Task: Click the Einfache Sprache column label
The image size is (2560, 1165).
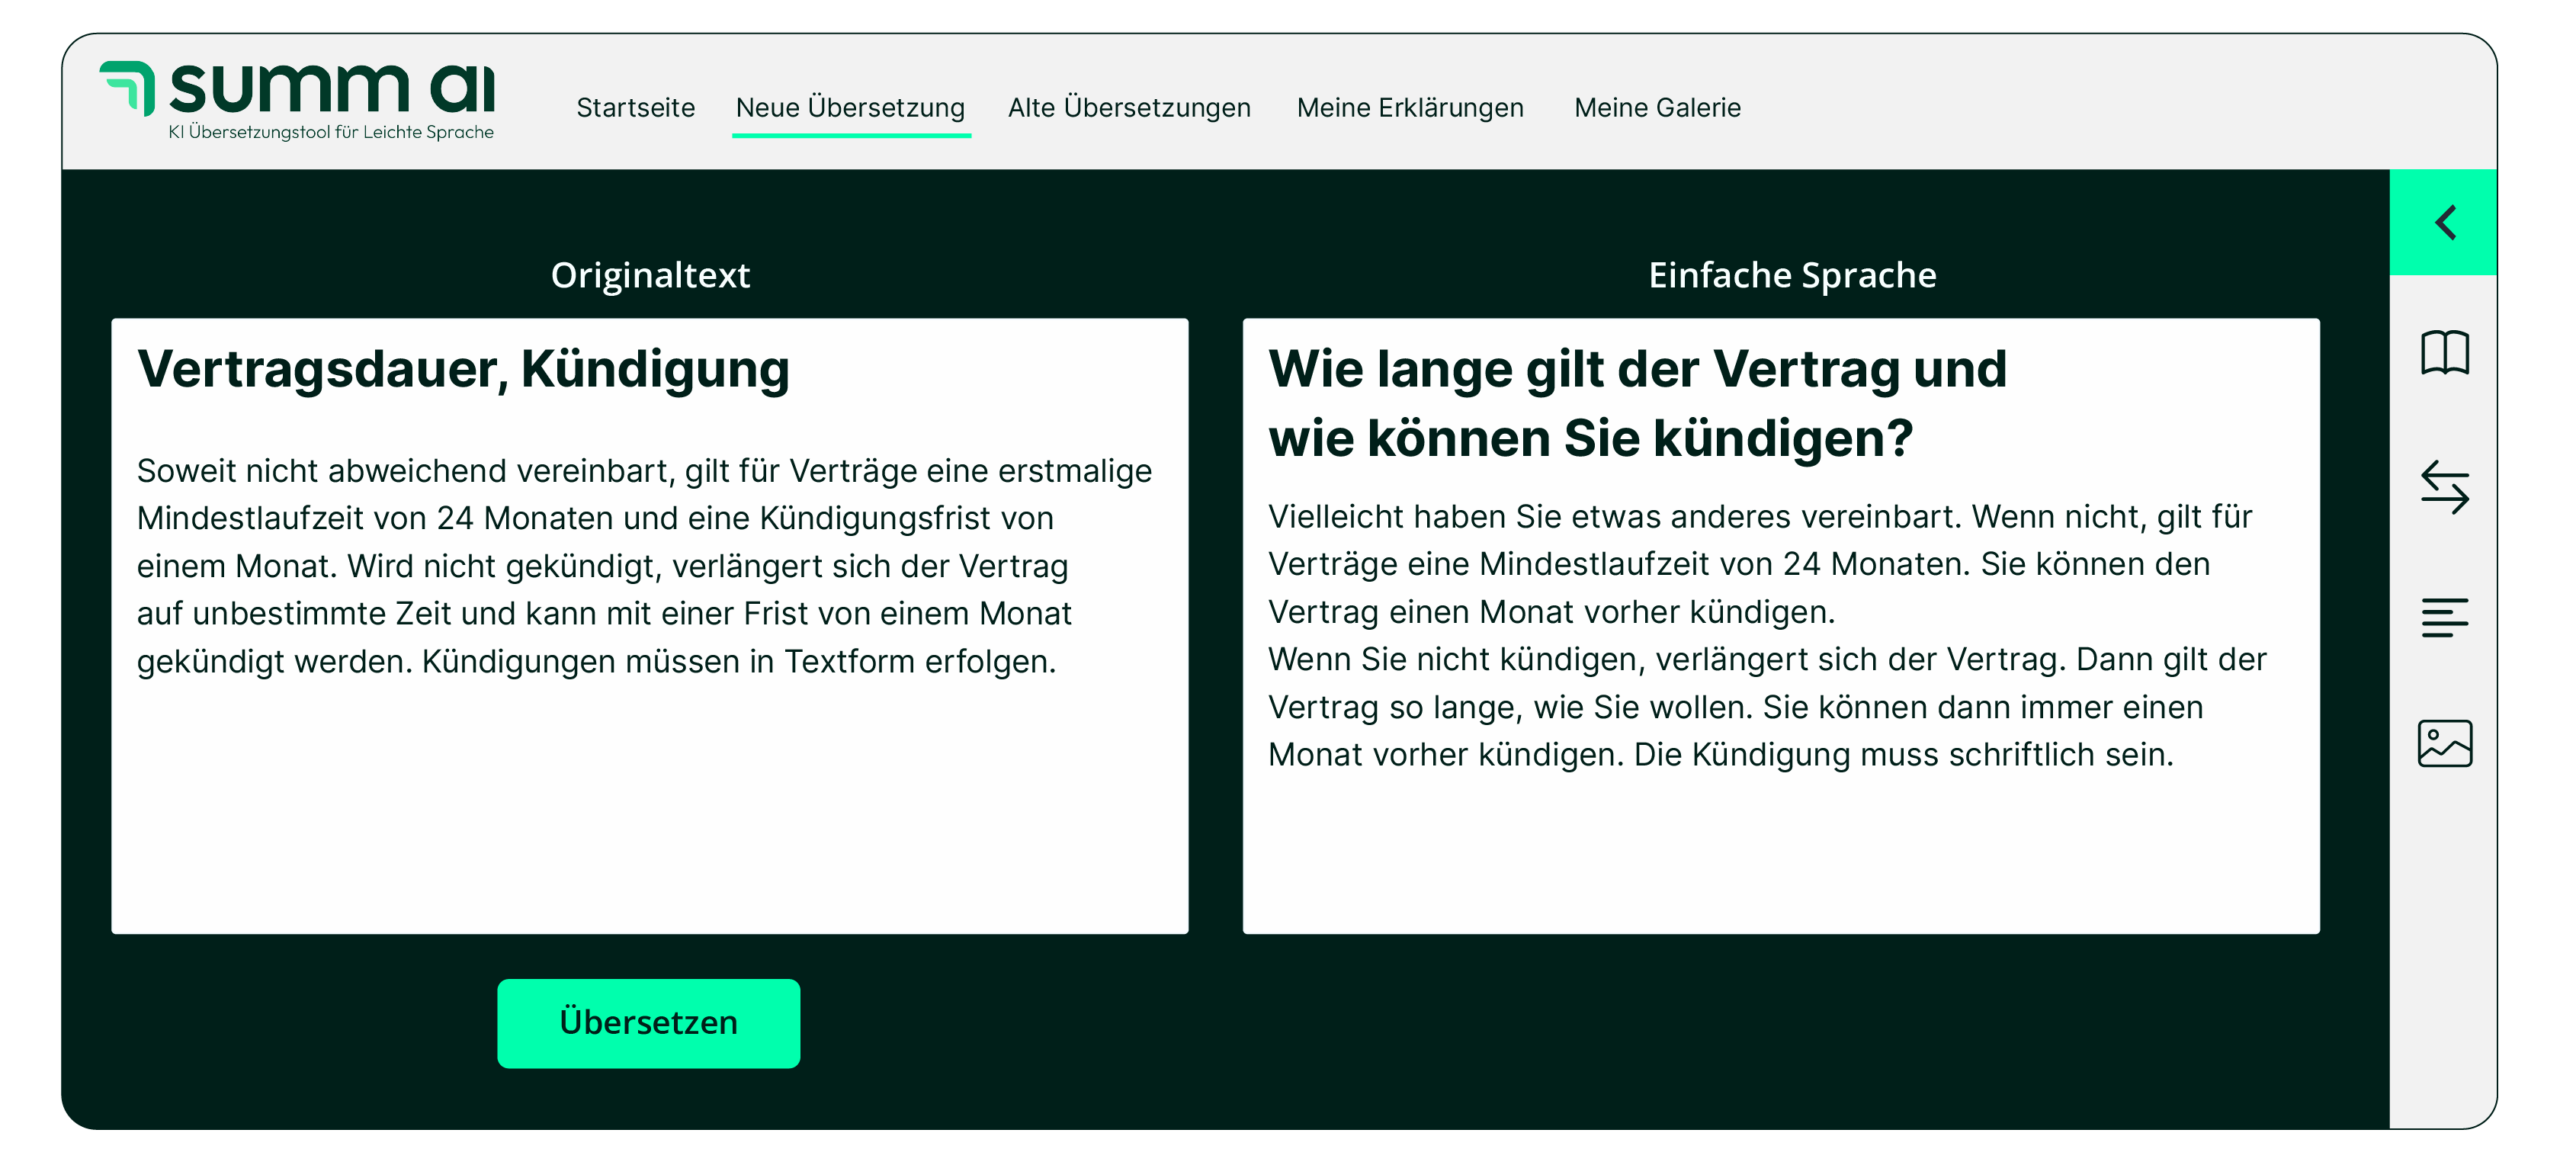Action: click(1792, 275)
